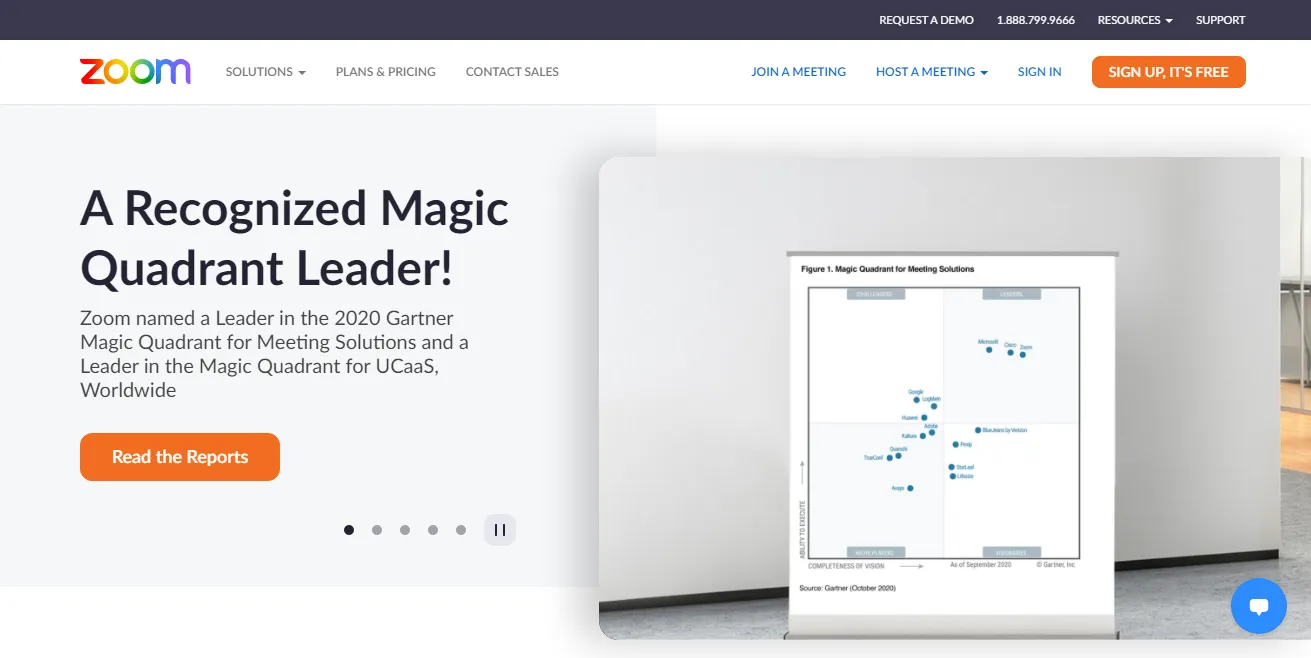Click Request a Demo link

point(926,20)
